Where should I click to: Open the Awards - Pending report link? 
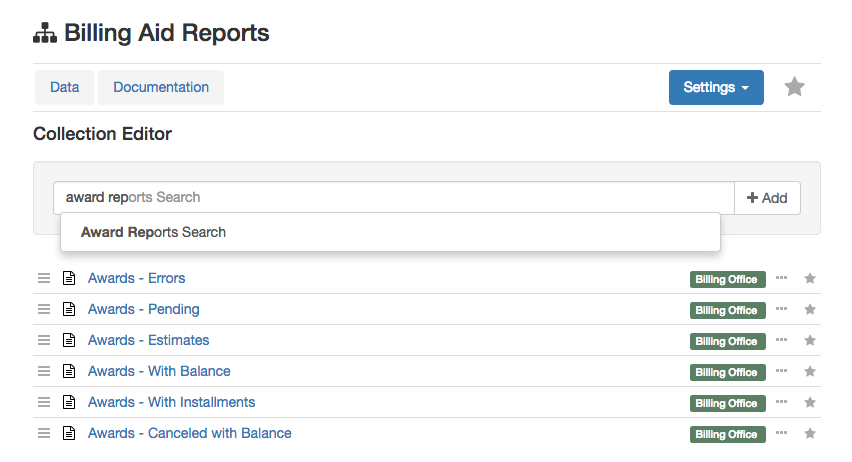pos(143,309)
